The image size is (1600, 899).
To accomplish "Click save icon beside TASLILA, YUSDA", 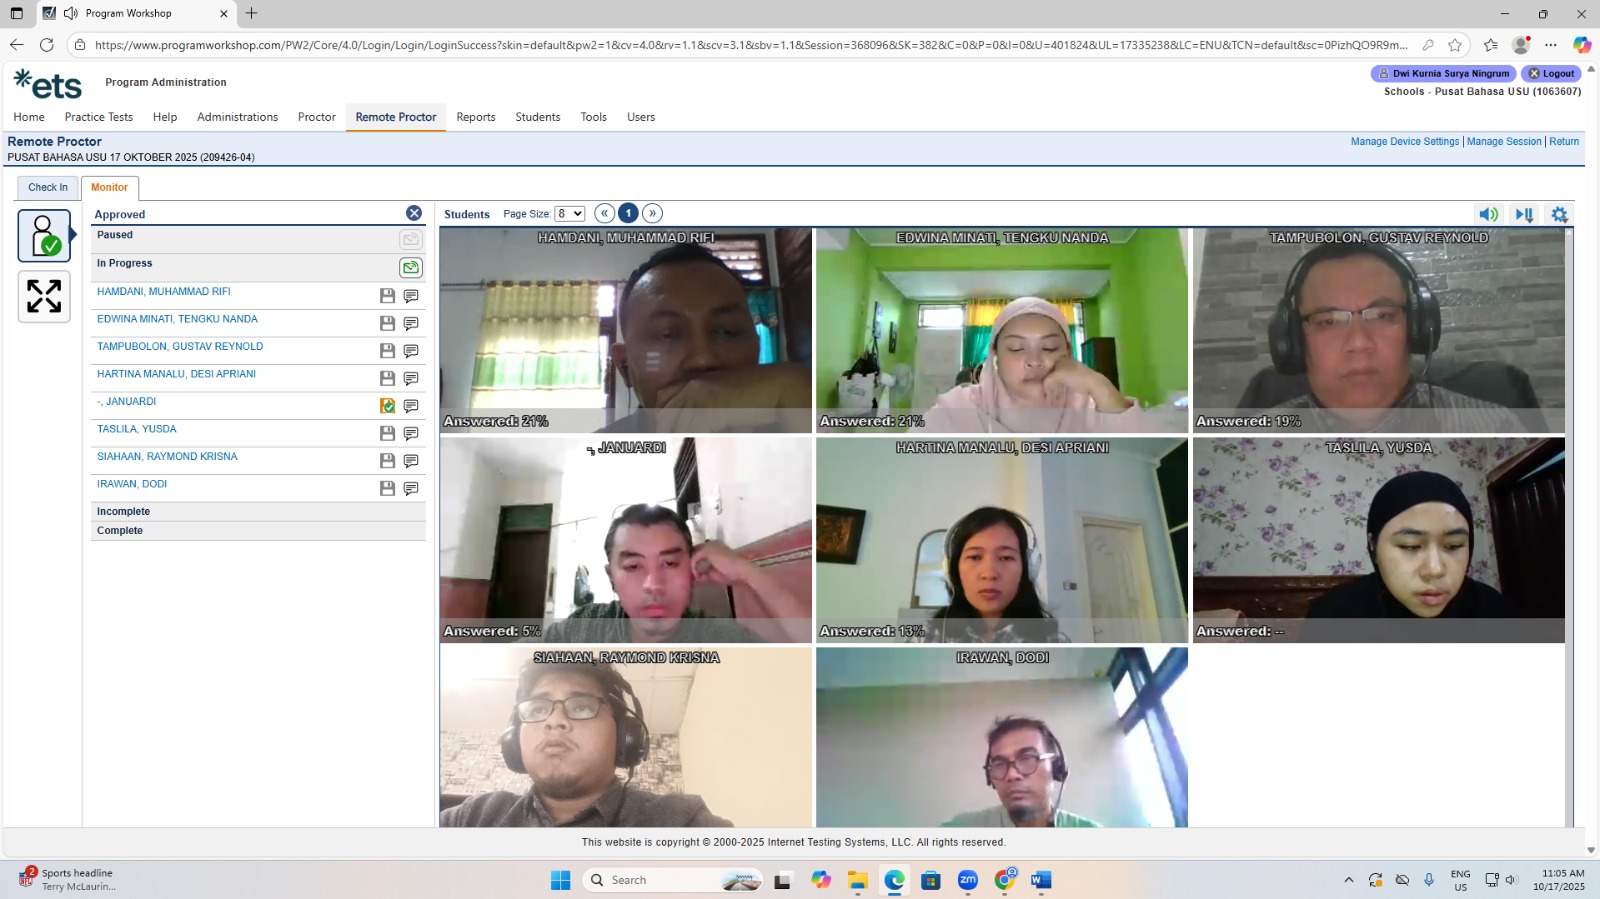I will click(x=387, y=433).
